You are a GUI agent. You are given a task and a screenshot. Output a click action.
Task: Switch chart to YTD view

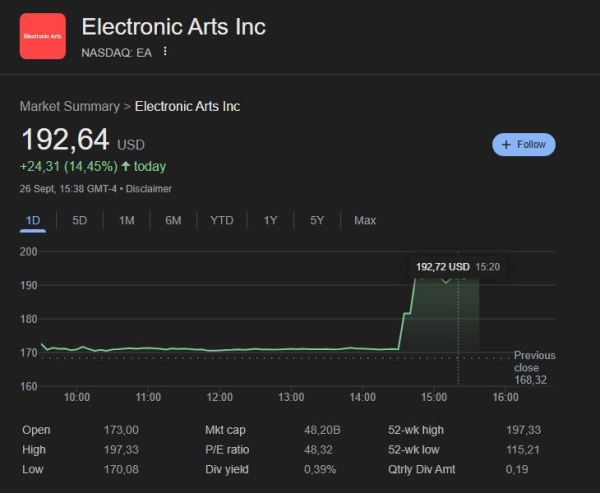click(x=221, y=220)
